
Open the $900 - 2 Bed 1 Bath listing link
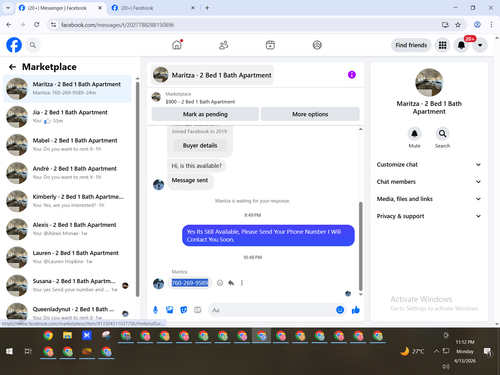(x=200, y=102)
